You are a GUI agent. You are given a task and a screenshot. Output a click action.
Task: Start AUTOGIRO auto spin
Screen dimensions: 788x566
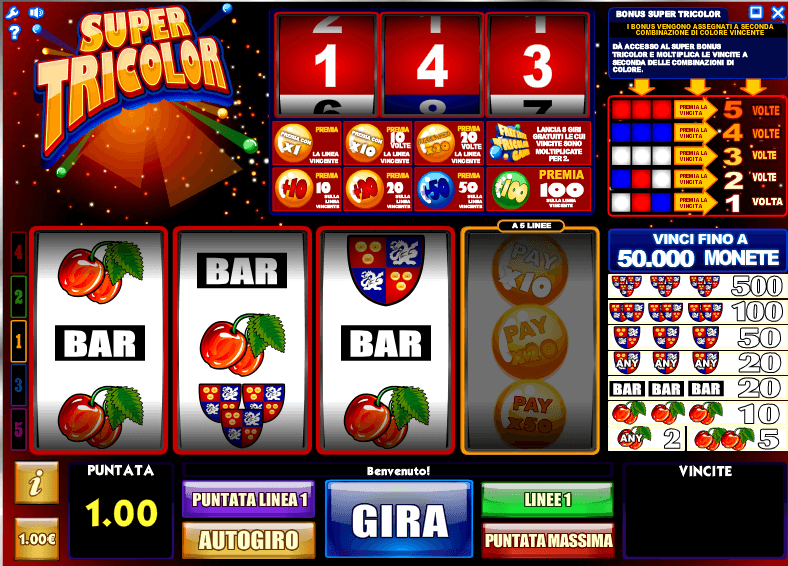pos(249,540)
